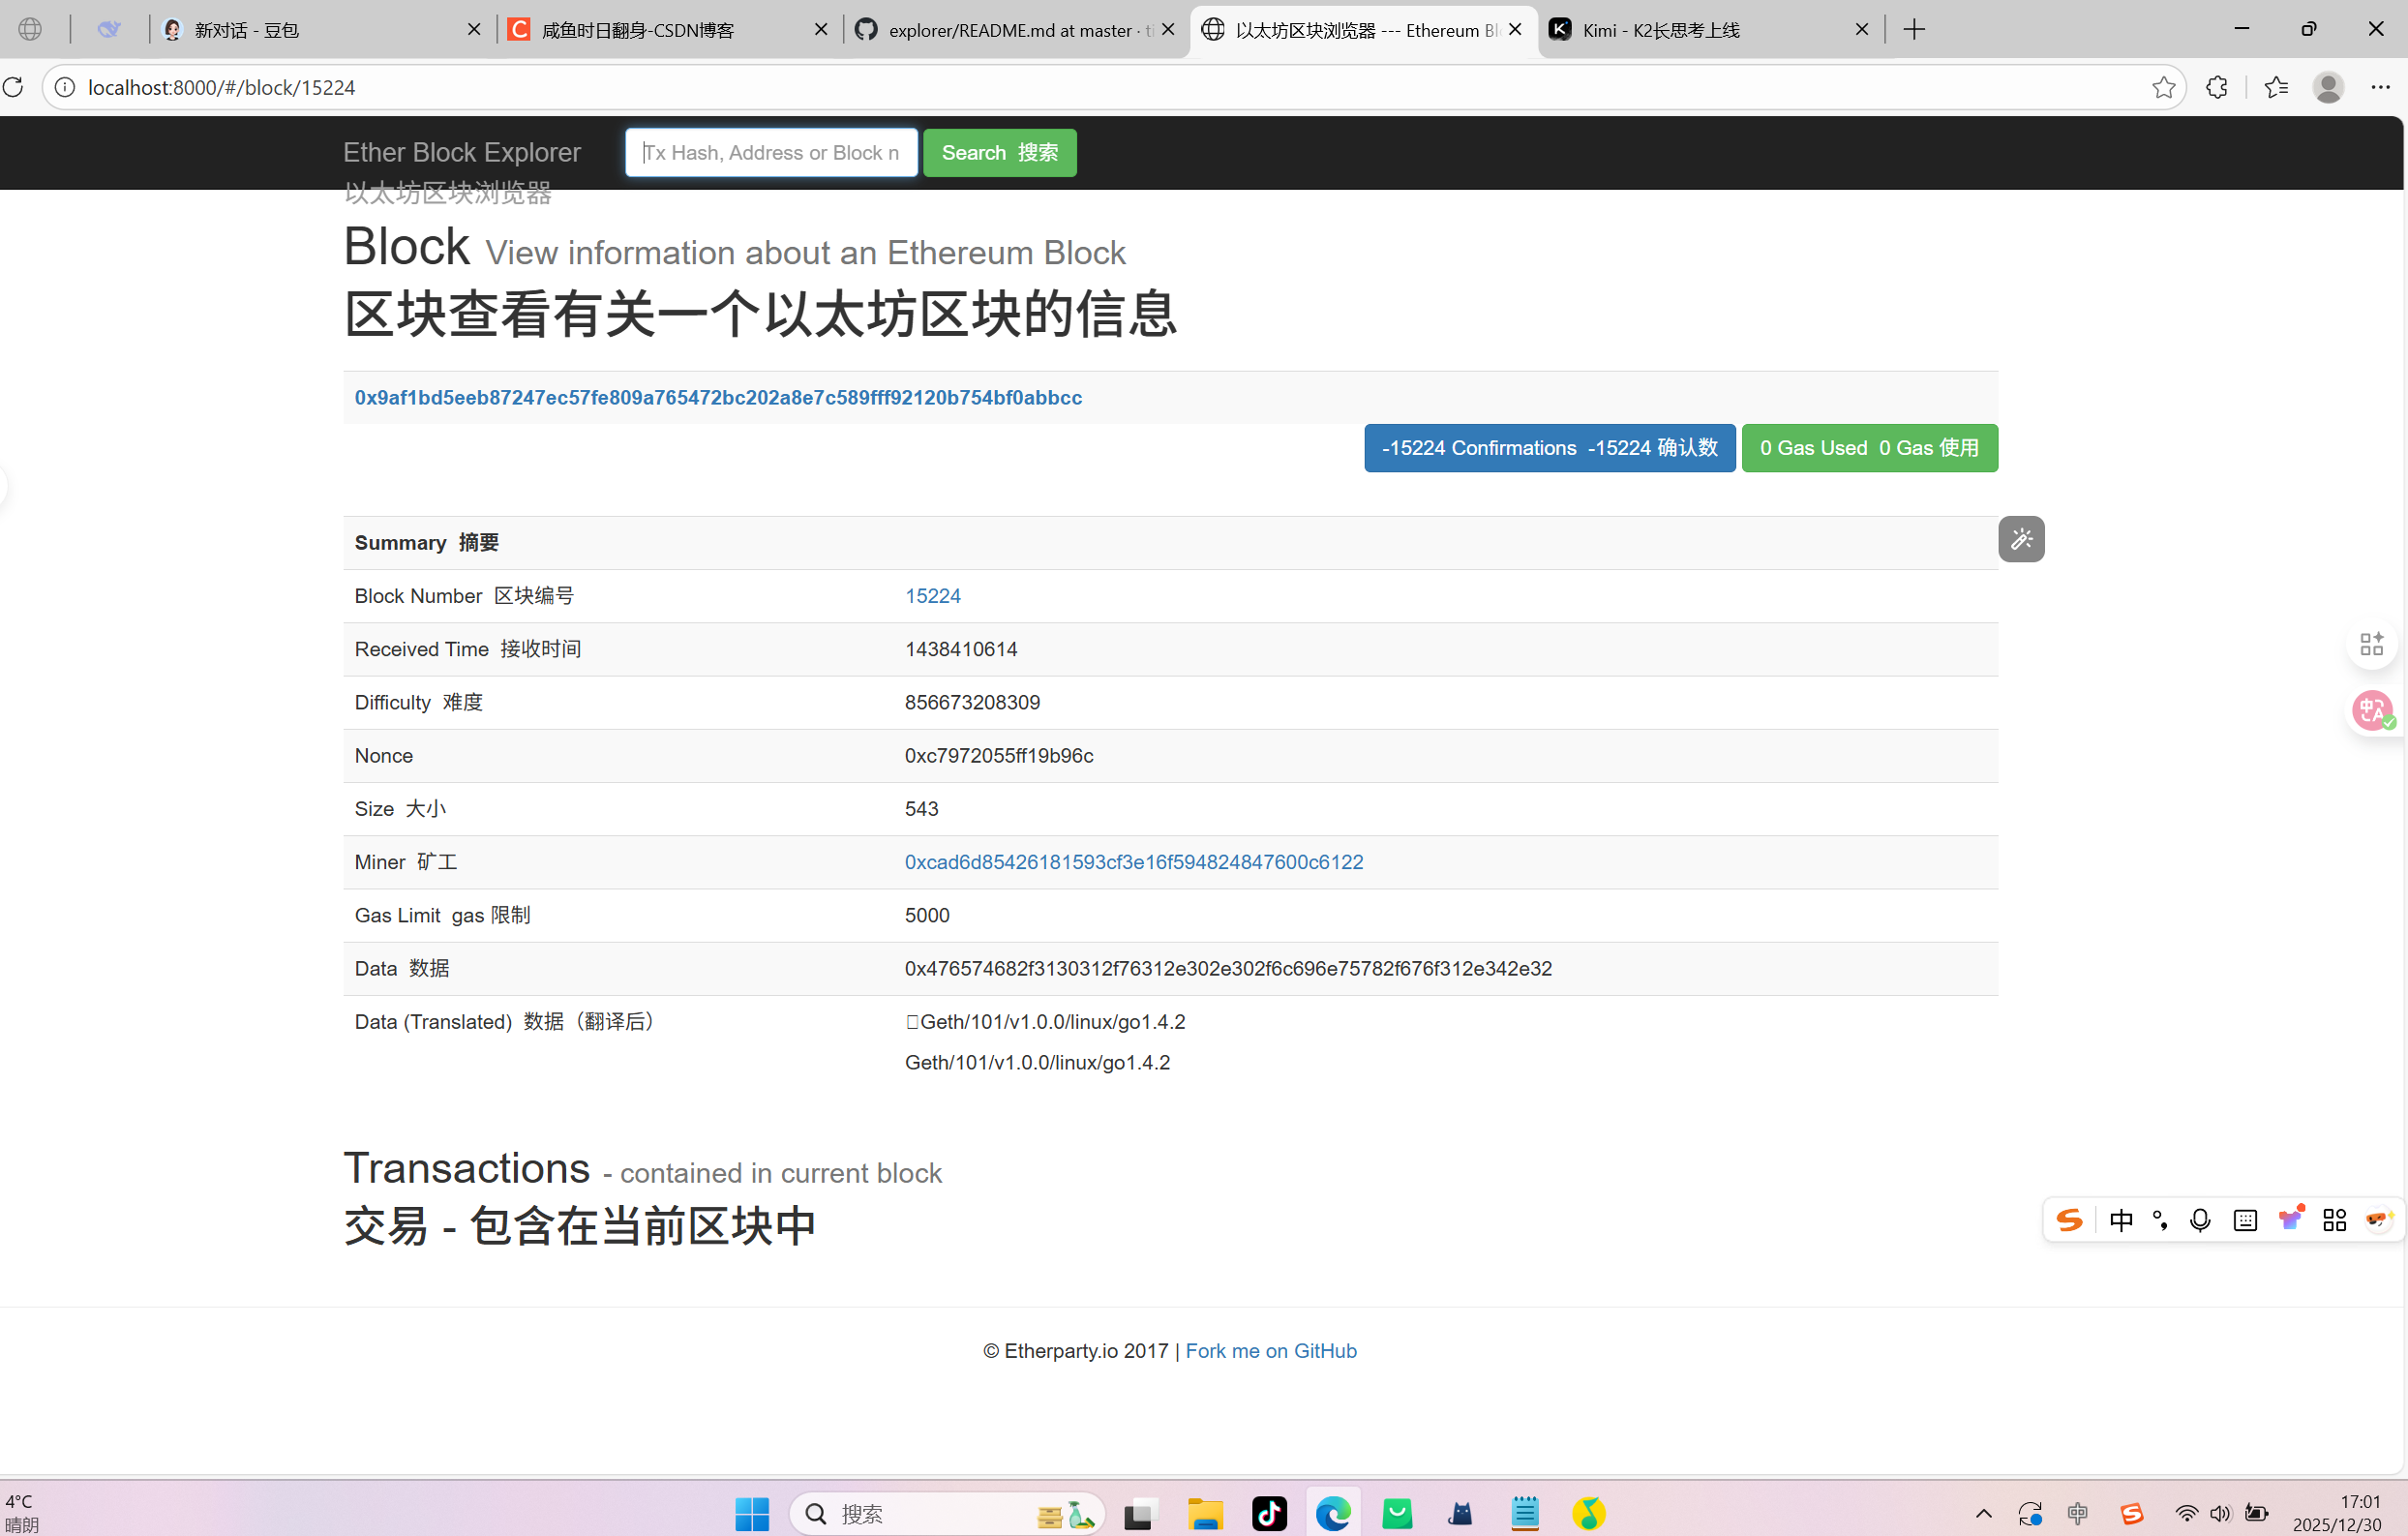Toggle the Sogou punctuation mode button
Image resolution: width=2408 pixels, height=1536 pixels.
point(2160,1220)
